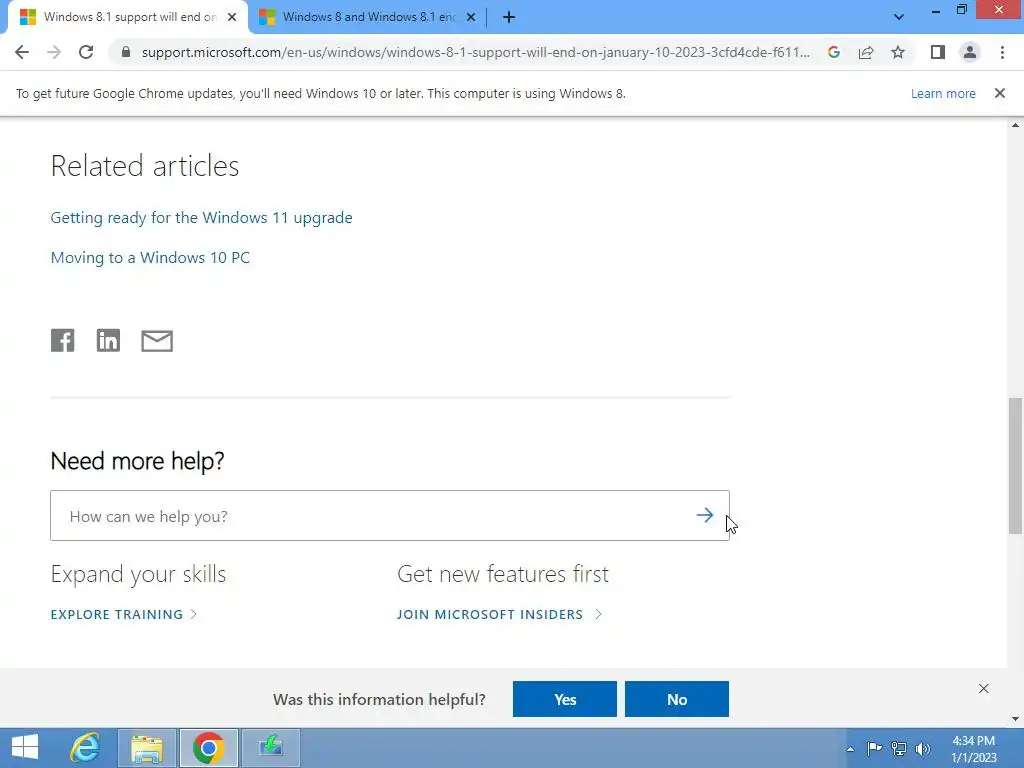Screen dimensions: 1024x768
Task: View site information lock icon
Action: coord(126,52)
